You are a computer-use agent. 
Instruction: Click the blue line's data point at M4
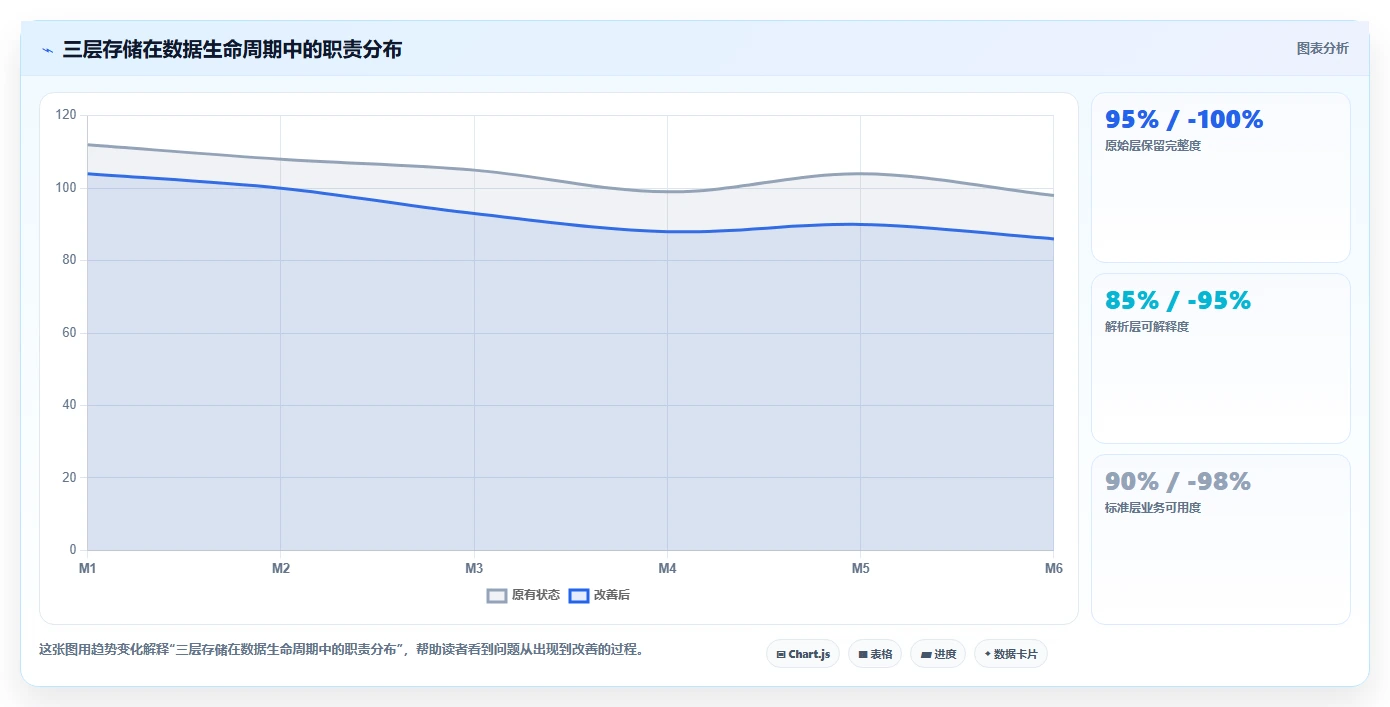coord(667,231)
